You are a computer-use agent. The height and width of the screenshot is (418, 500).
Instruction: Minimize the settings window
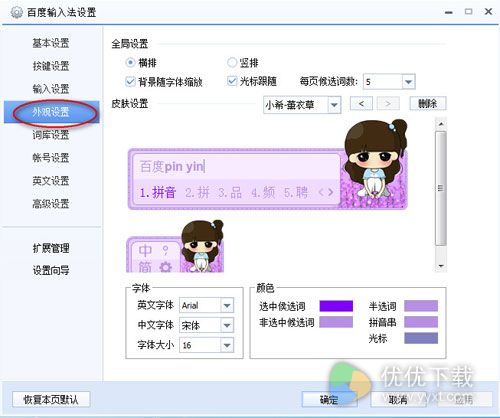point(449,12)
